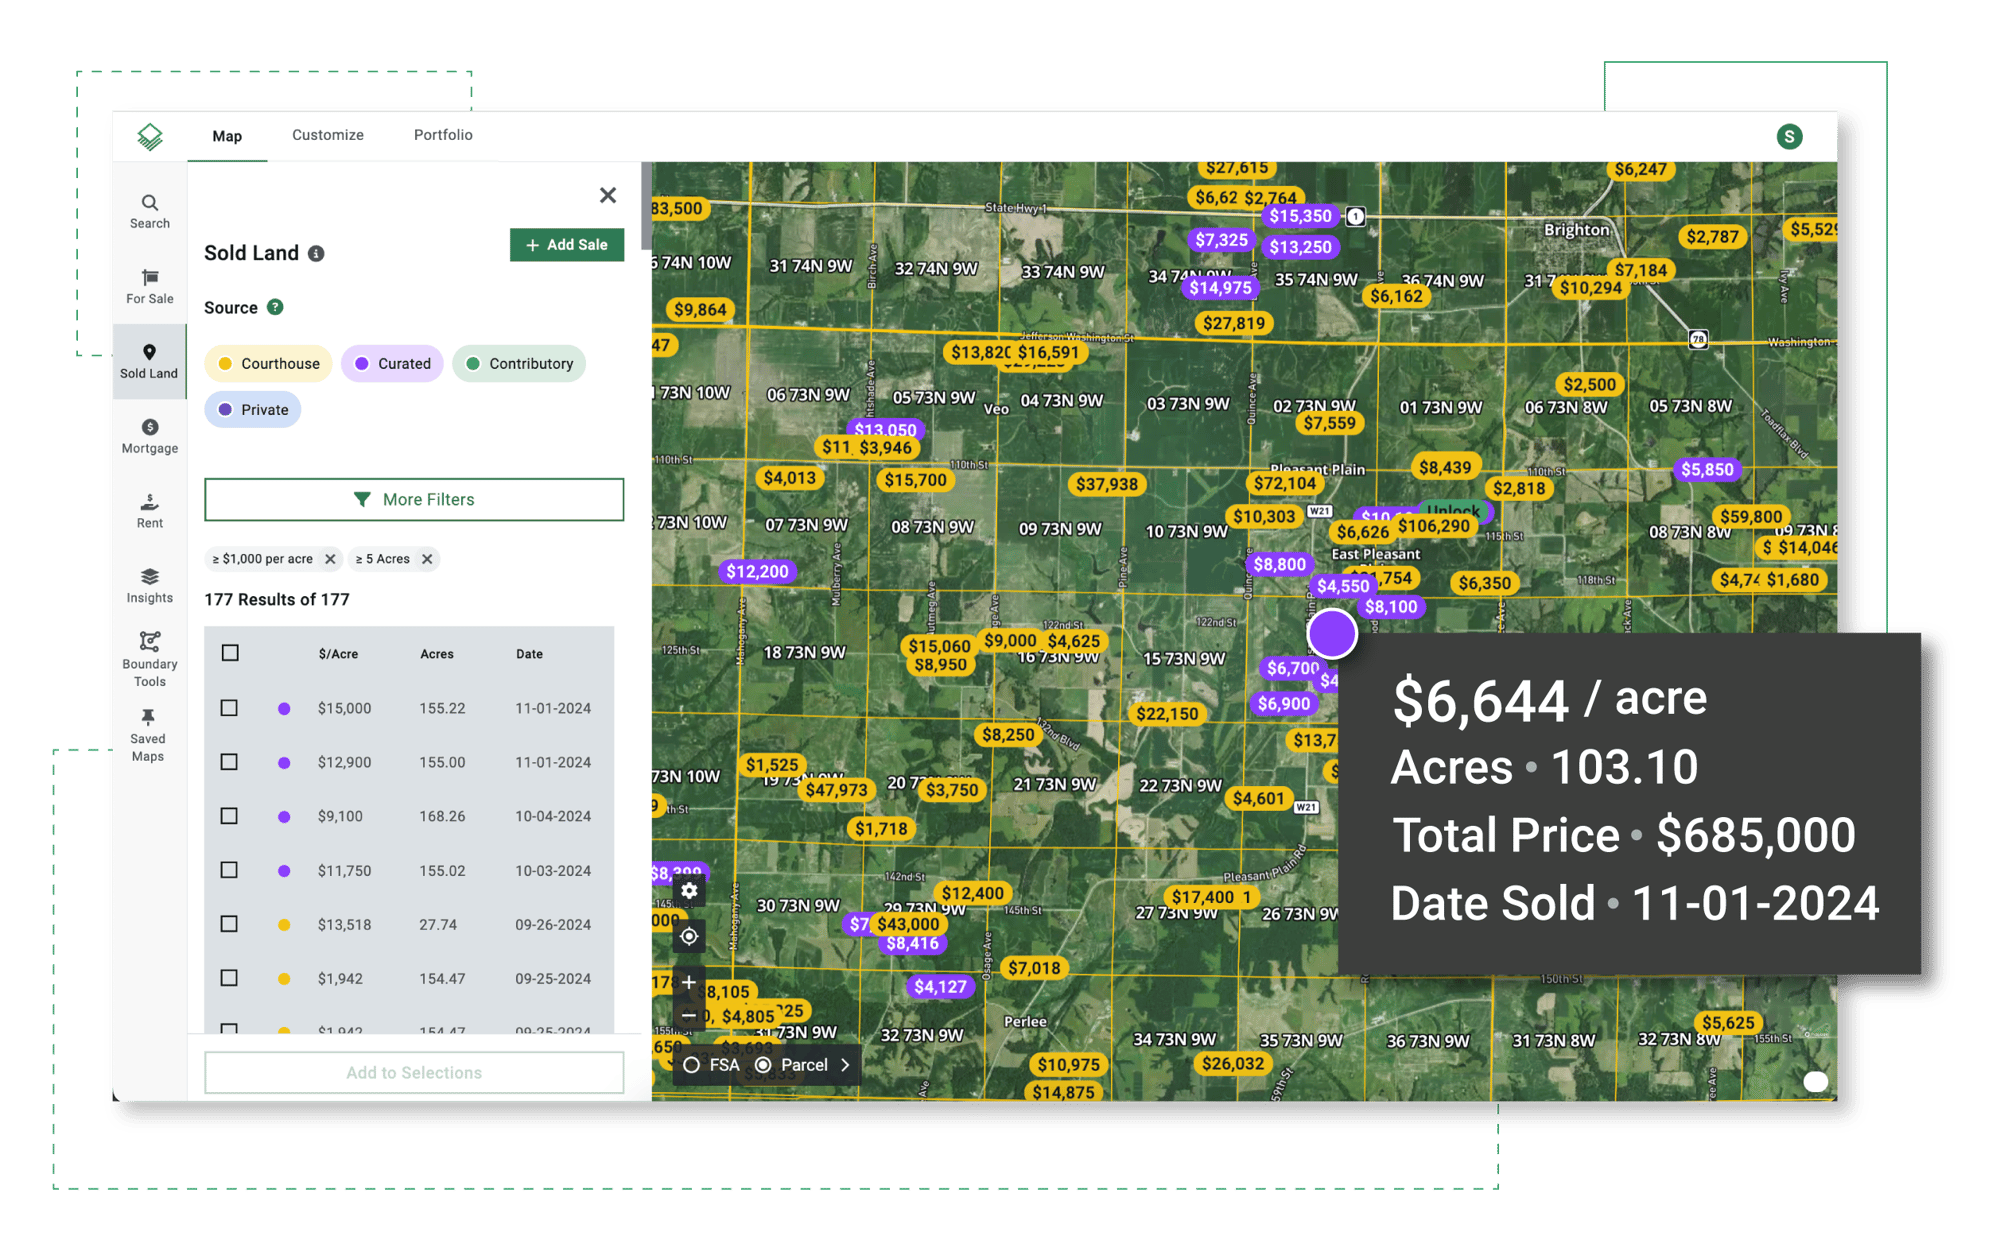
Task: Open the Source help tooltip
Action: coord(276,307)
